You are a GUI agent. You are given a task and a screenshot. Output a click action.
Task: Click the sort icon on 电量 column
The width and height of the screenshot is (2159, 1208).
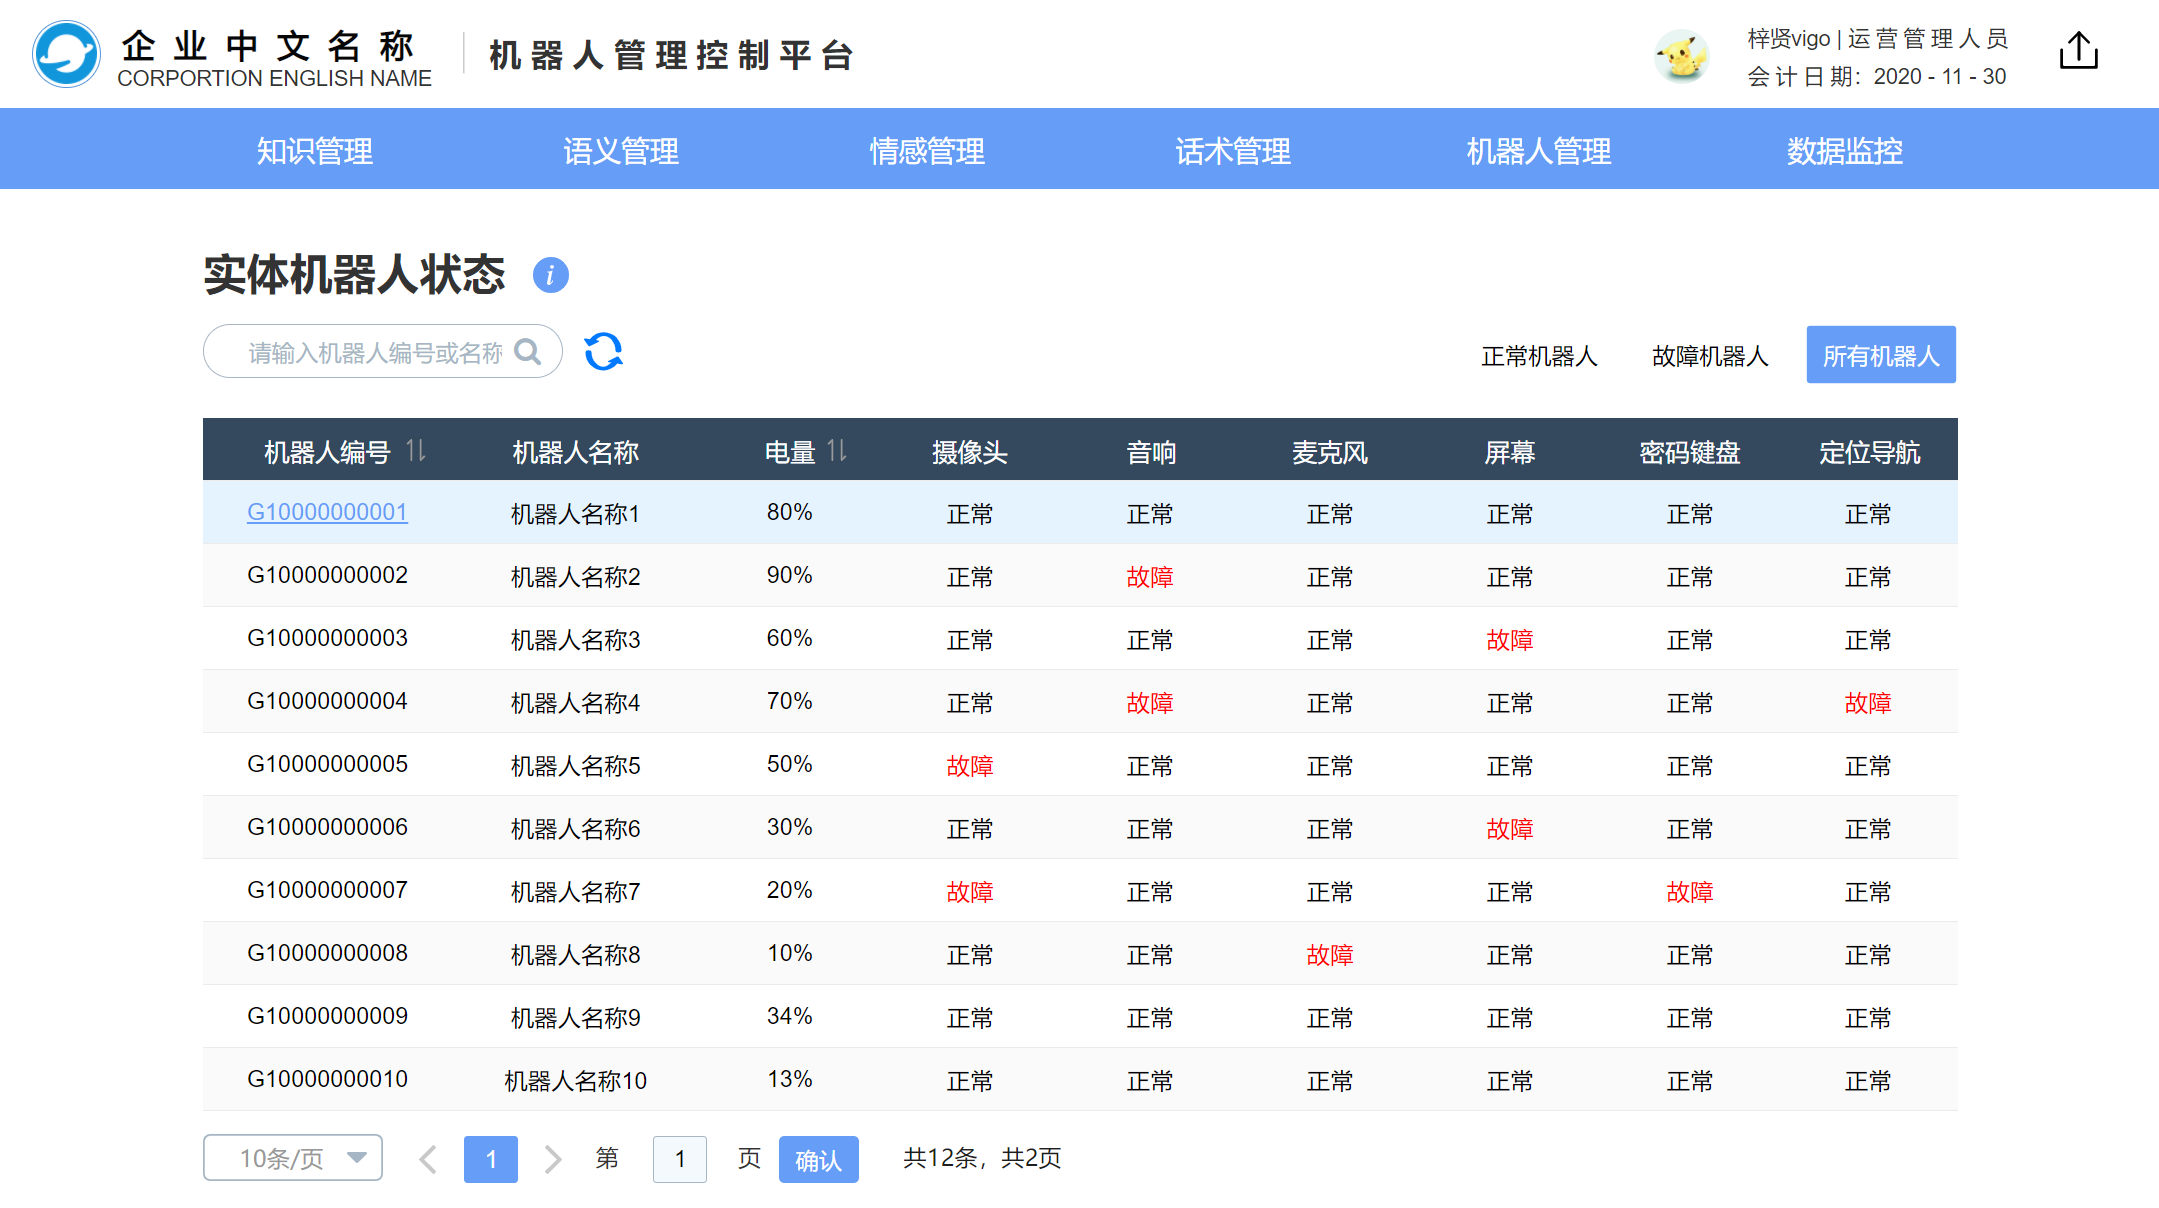pos(837,451)
